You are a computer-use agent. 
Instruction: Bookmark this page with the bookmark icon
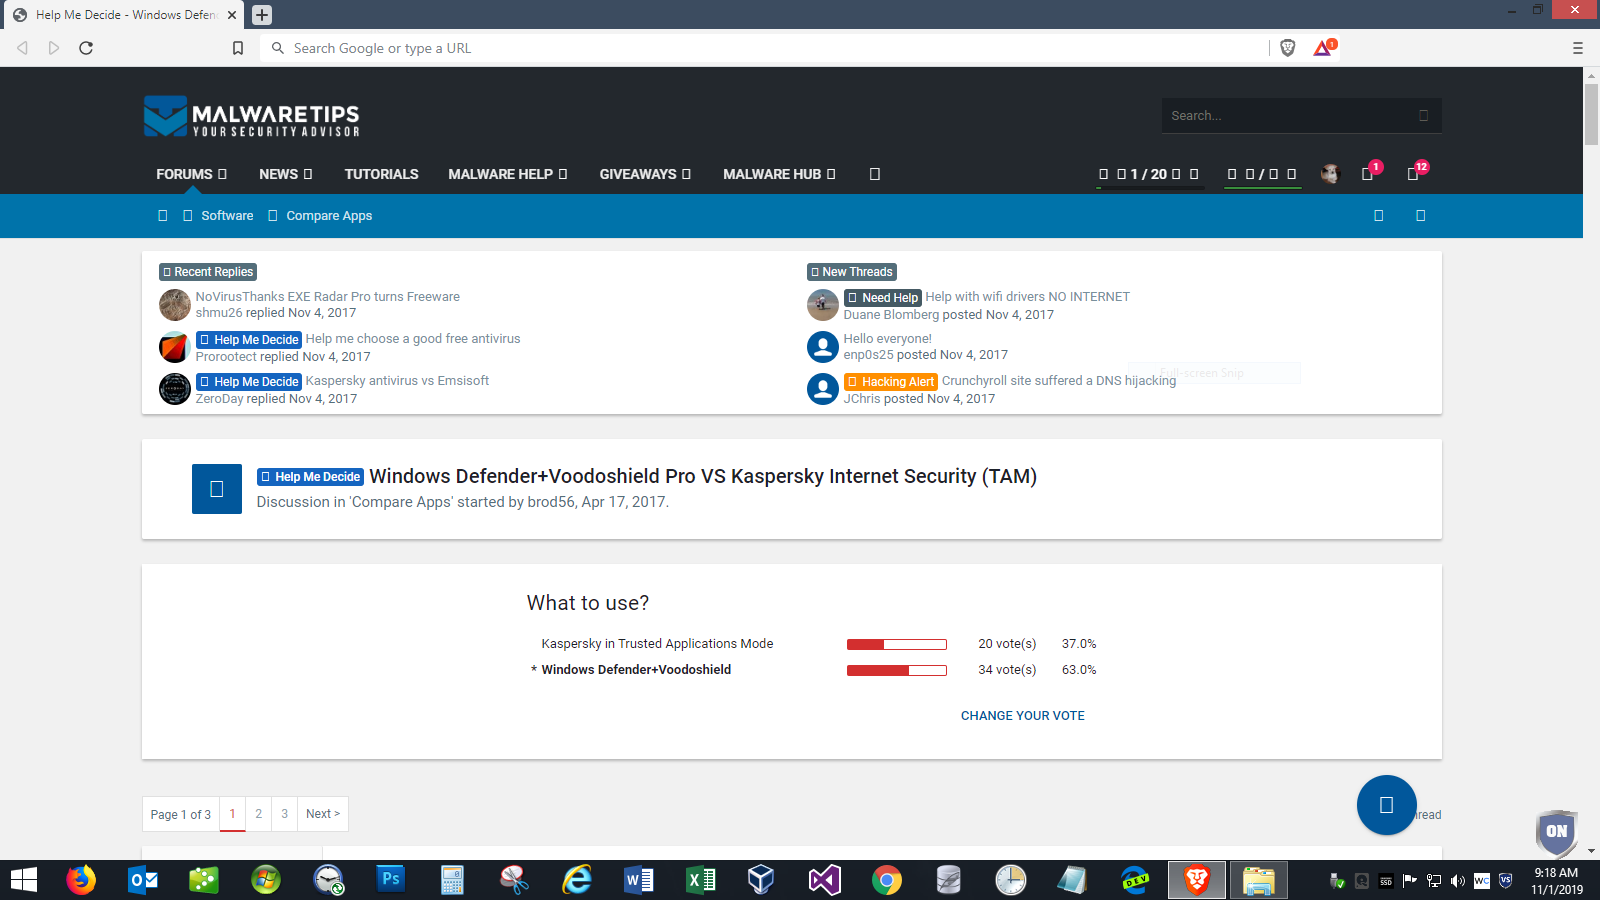click(238, 48)
